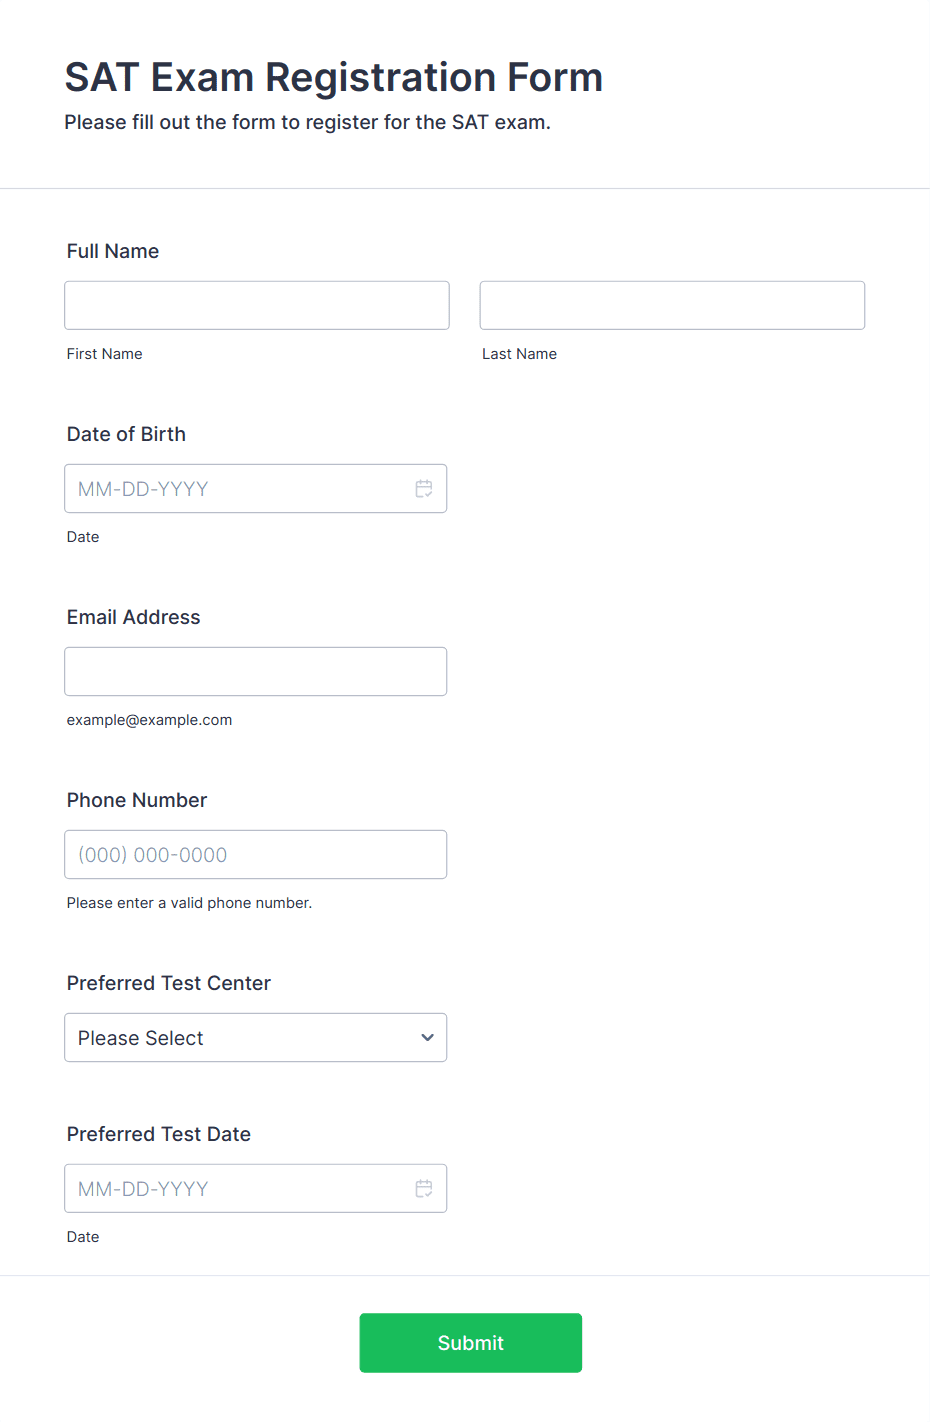The height and width of the screenshot is (1422, 930).
Task: Click the SAT Exam Registration Form heading
Action: click(334, 77)
